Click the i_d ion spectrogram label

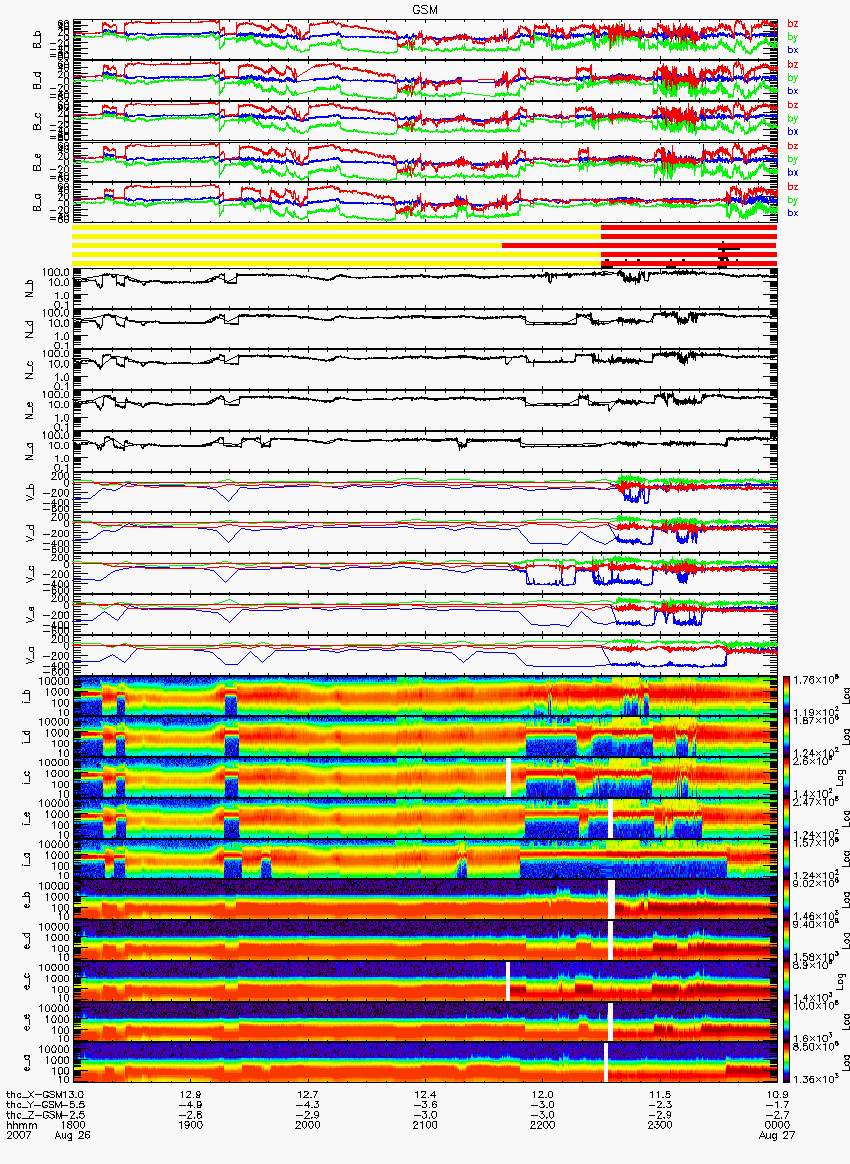27,737
